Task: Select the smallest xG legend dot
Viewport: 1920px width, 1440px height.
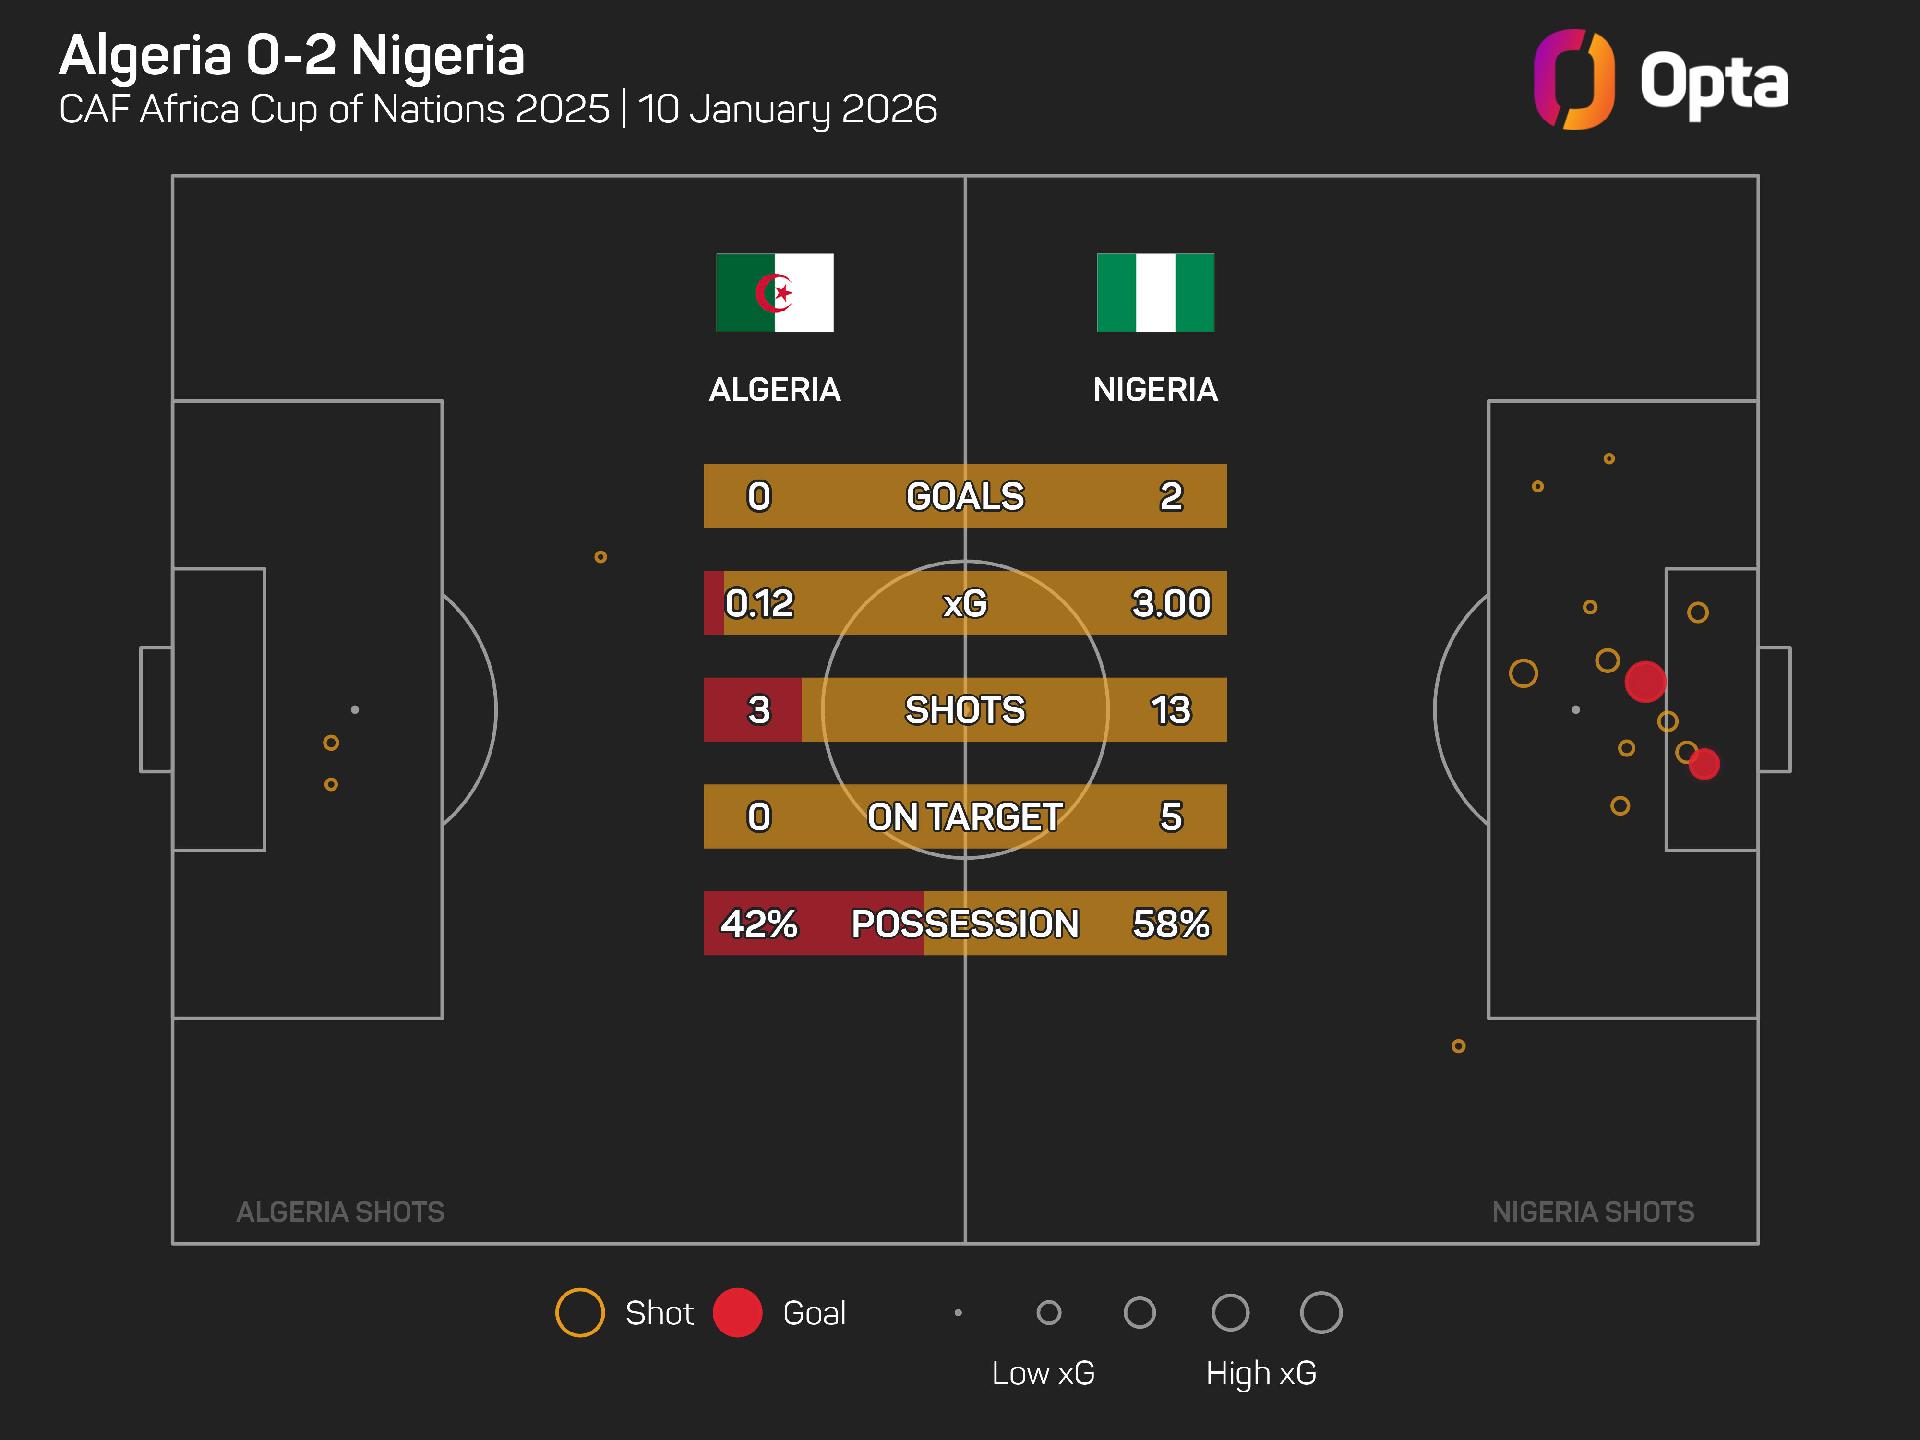Action: 958,1313
